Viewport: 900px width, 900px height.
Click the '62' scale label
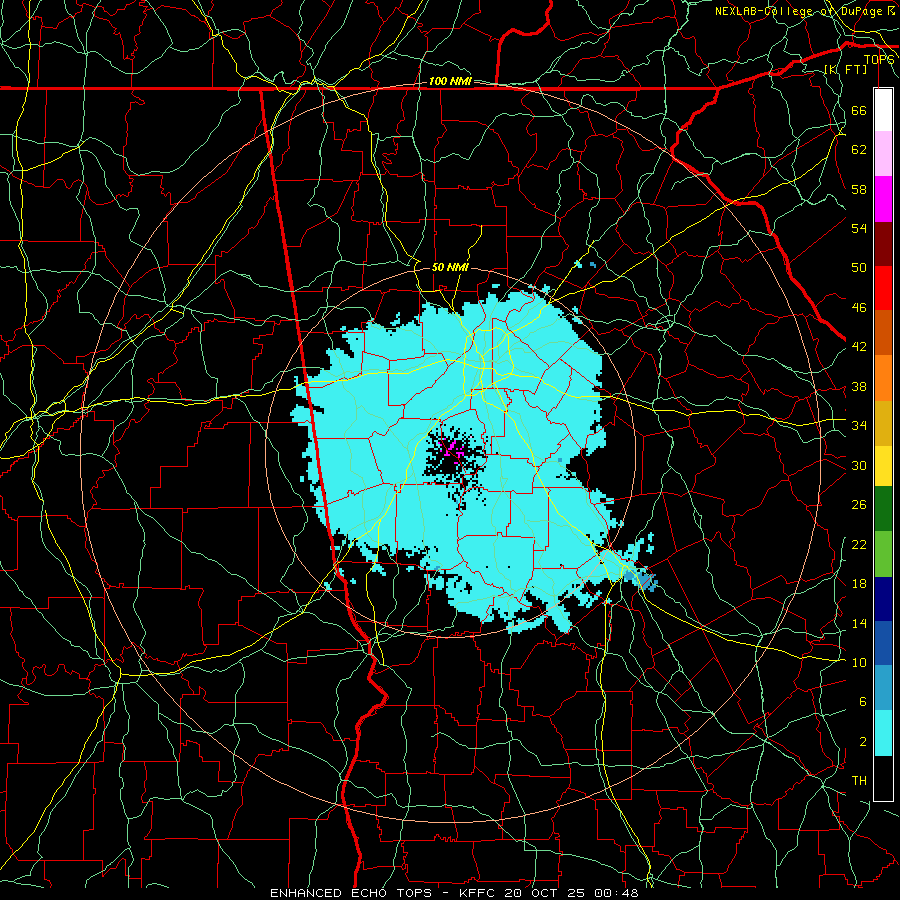click(x=859, y=150)
